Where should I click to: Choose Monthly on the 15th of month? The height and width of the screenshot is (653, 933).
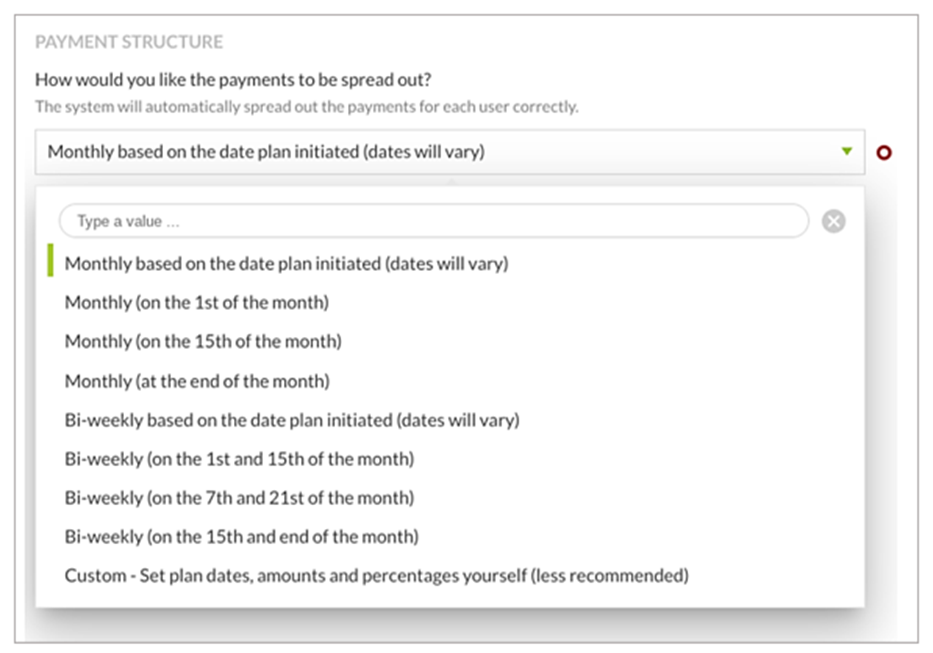[203, 341]
